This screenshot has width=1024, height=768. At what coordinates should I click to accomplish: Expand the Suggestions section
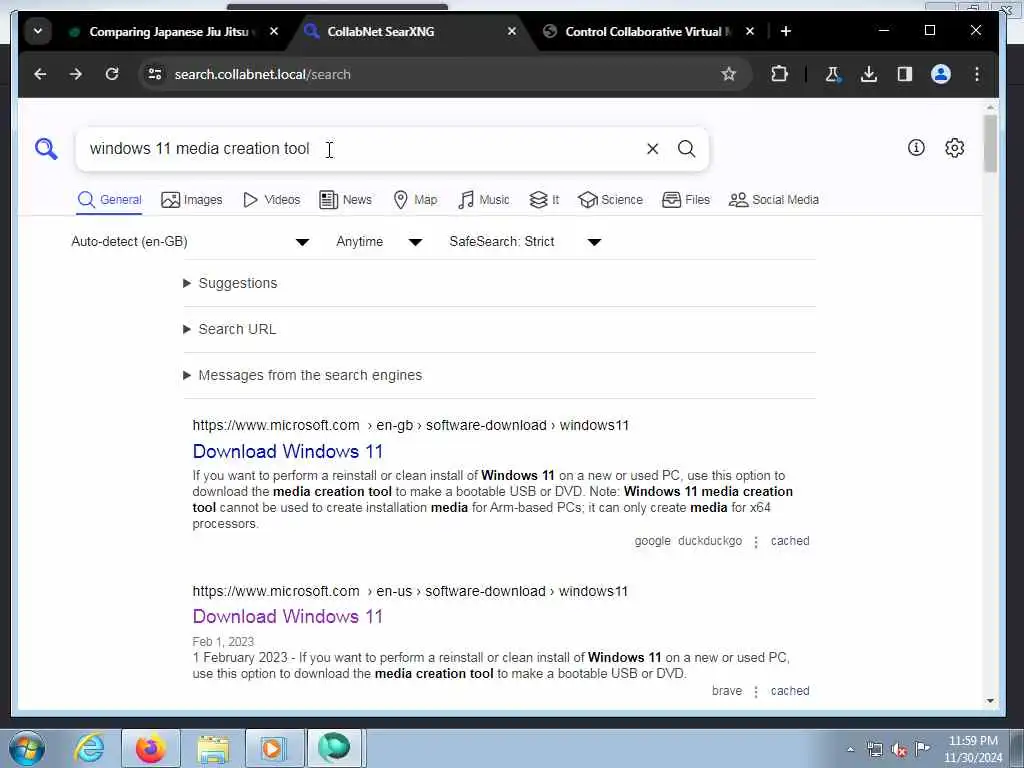tap(231, 283)
